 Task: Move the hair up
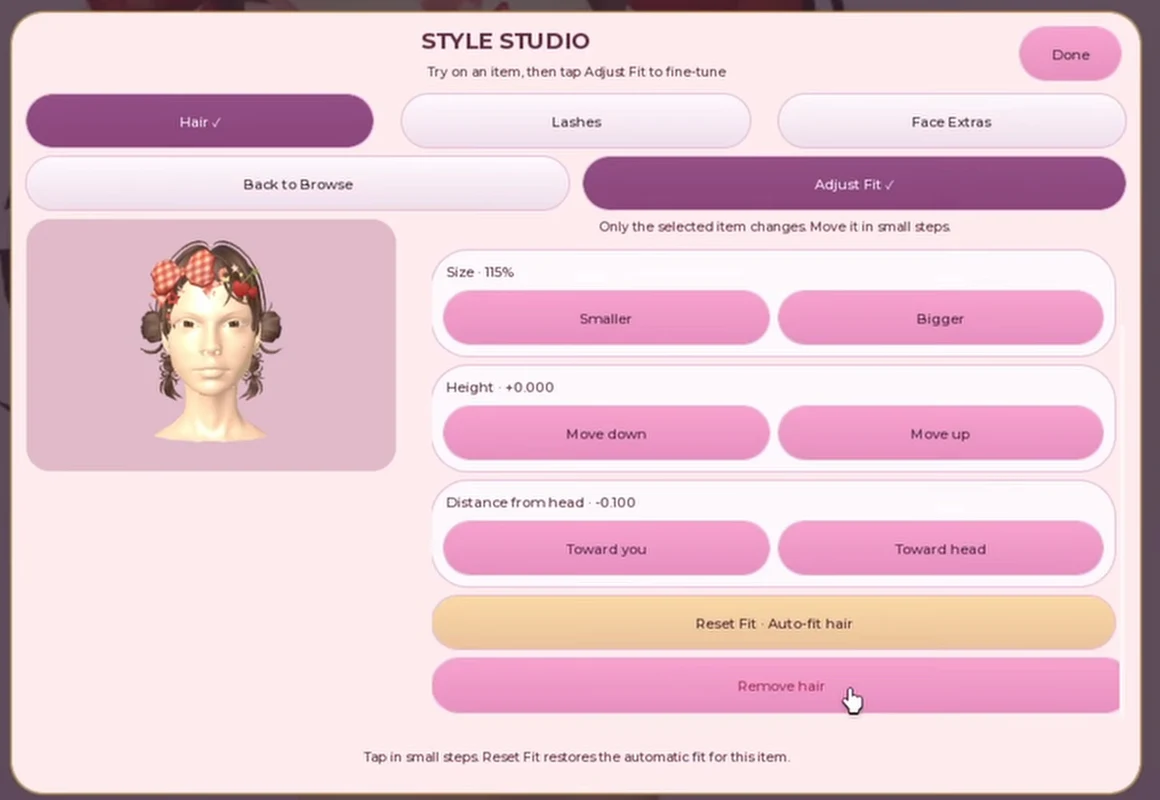[x=940, y=434]
